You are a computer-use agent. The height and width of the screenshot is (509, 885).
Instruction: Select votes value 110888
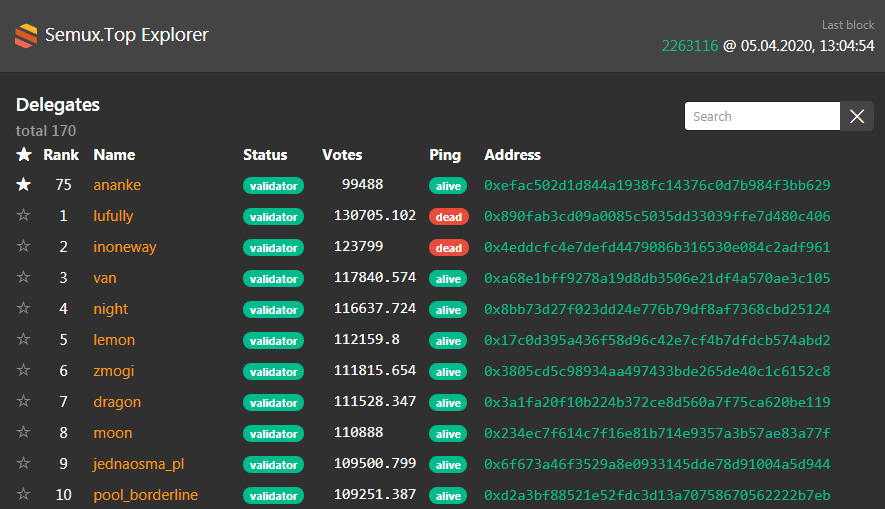(x=358, y=433)
